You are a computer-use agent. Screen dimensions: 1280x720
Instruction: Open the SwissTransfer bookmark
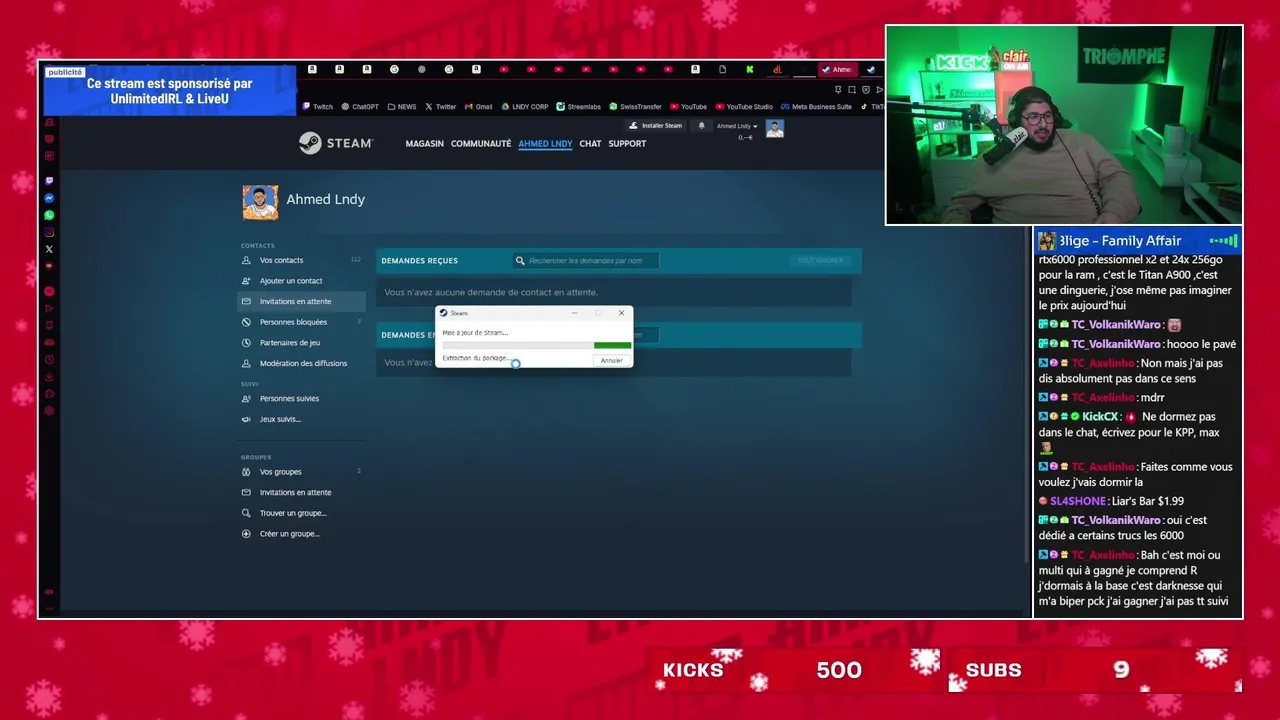635,106
